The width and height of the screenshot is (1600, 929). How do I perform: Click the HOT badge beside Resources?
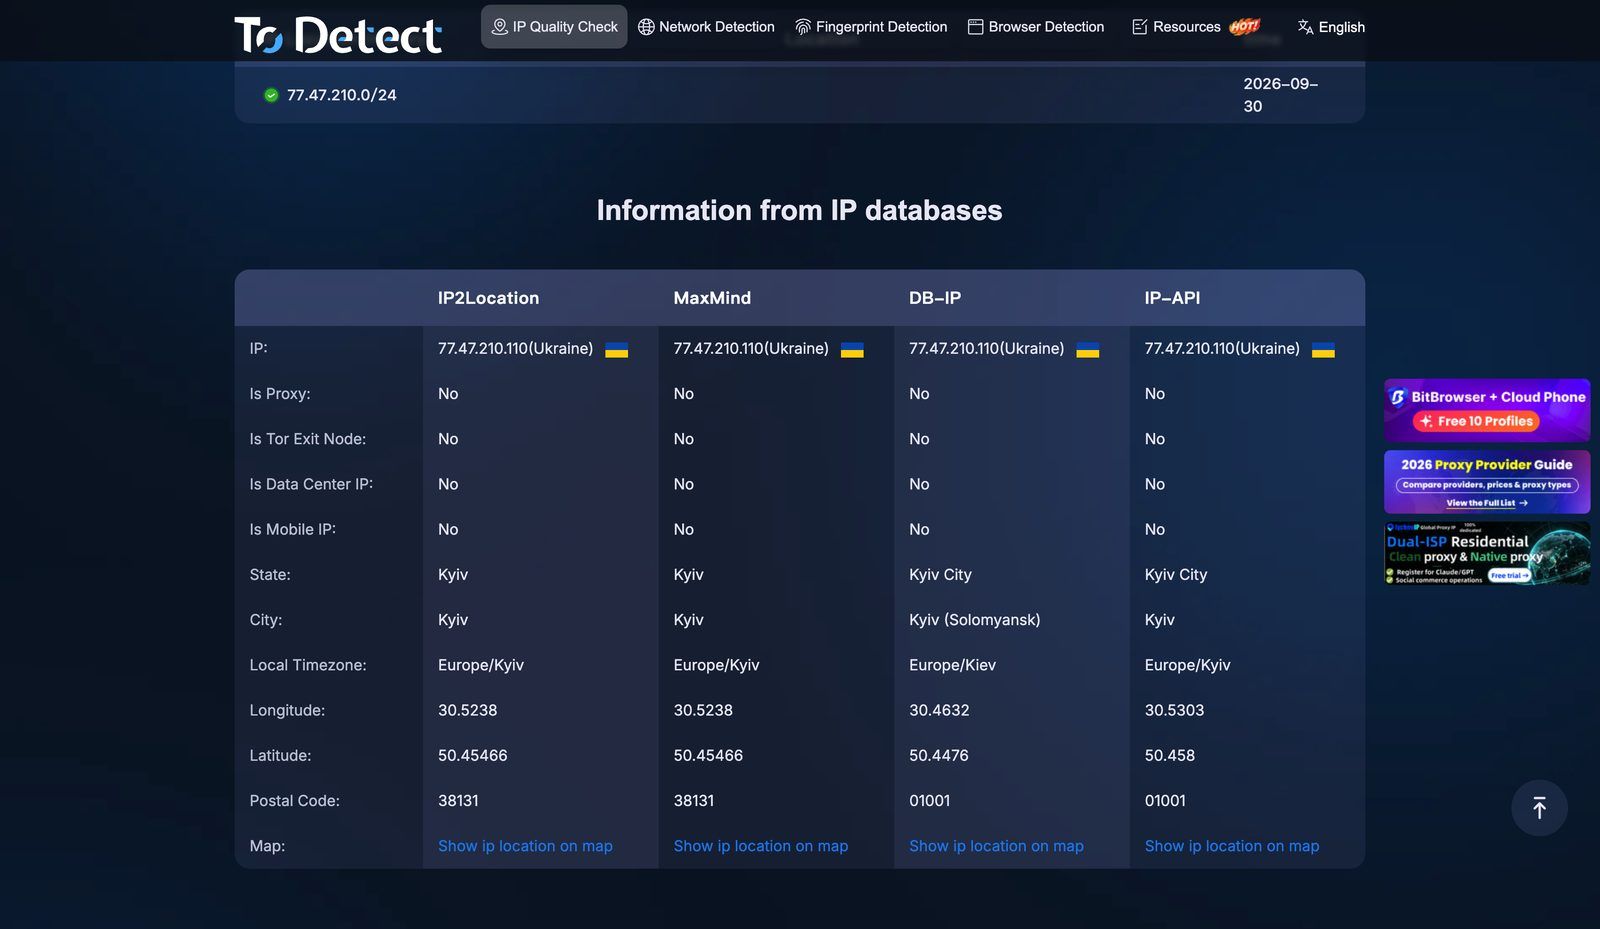pyautogui.click(x=1245, y=27)
